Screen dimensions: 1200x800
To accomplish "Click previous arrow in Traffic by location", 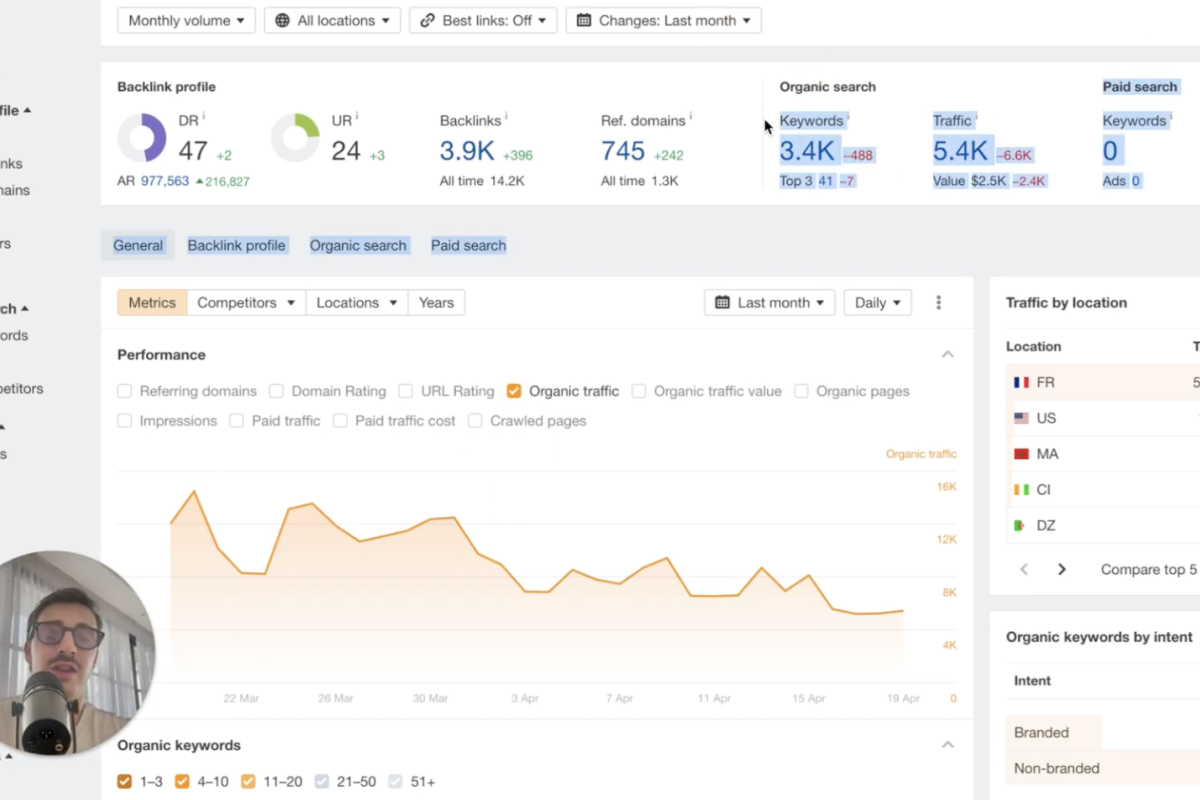I will [1024, 569].
